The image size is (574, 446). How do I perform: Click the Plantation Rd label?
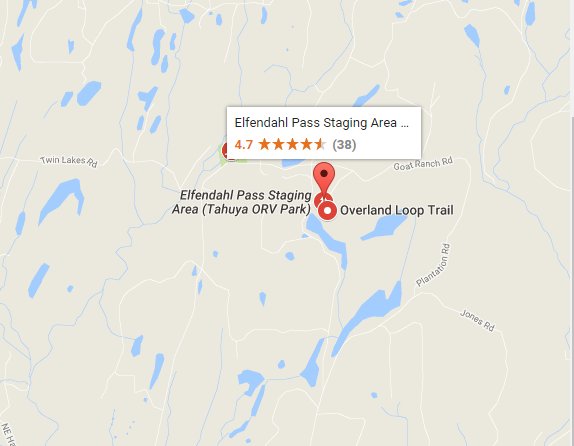pyautogui.click(x=434, y=265)
